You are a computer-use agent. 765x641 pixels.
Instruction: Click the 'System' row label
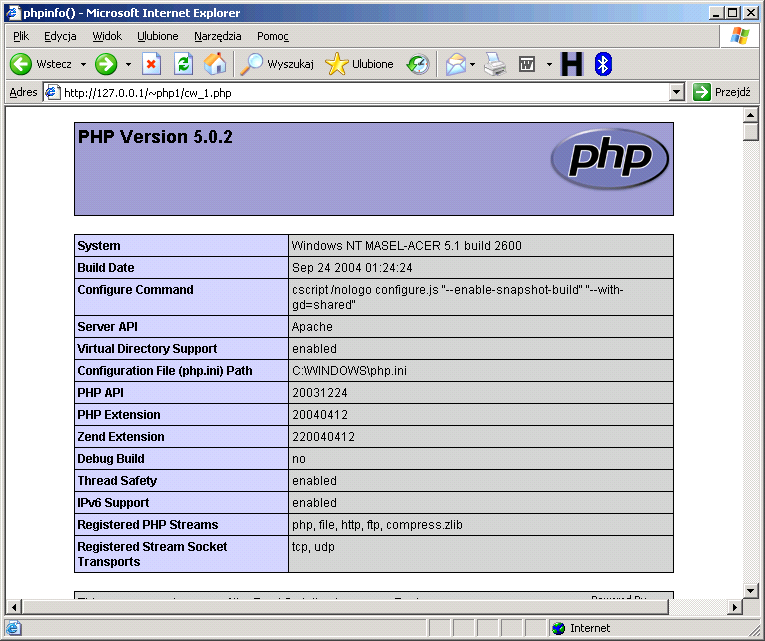click(99, 246)
